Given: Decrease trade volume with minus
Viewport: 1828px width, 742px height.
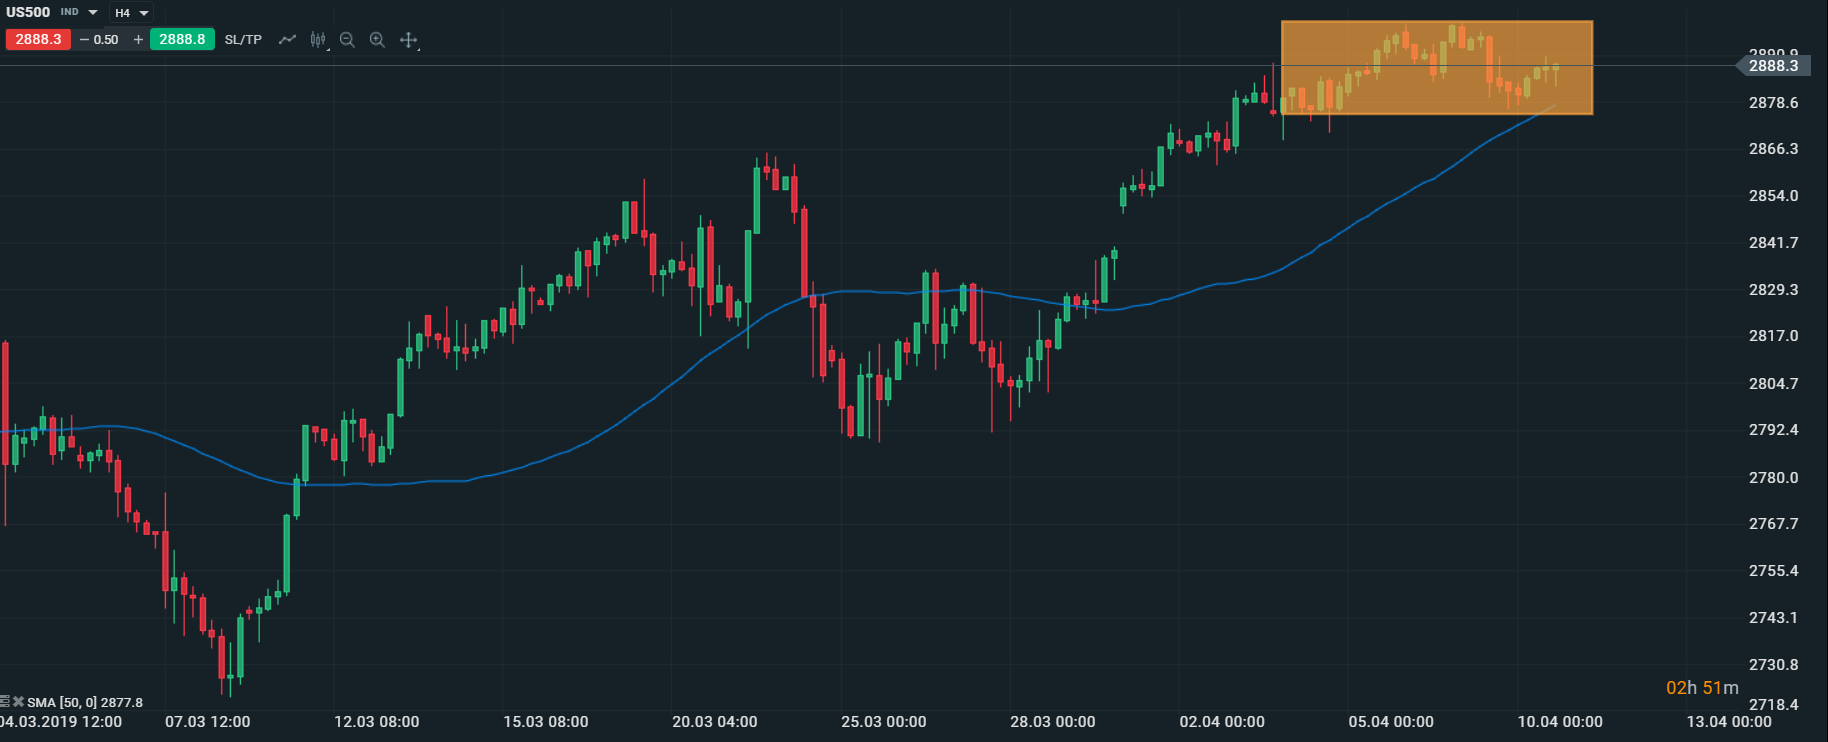Looking at the screenshot, I should pos(84,40).
